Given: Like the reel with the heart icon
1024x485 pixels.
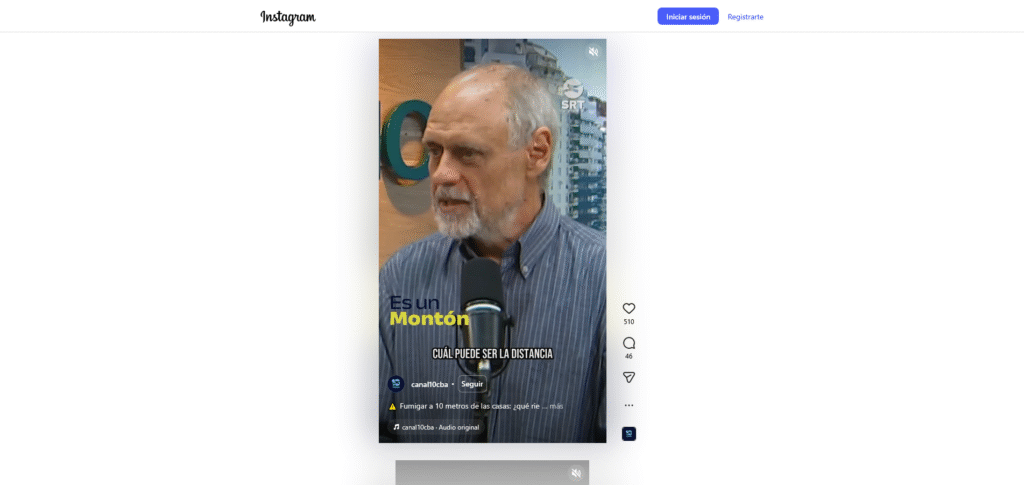Looking at the screenshot, I should point(629,308).
